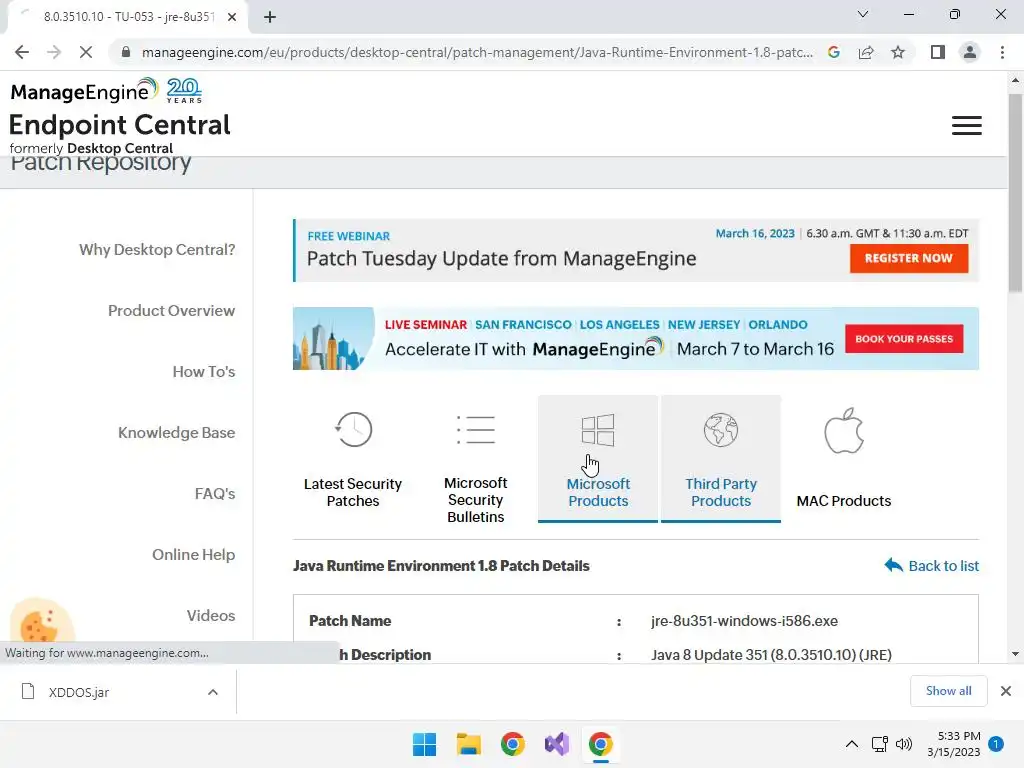Screen dimensions: 1024x768
Task: Click the page vertical scrollbar
Action: click(x=1015, y=193)
